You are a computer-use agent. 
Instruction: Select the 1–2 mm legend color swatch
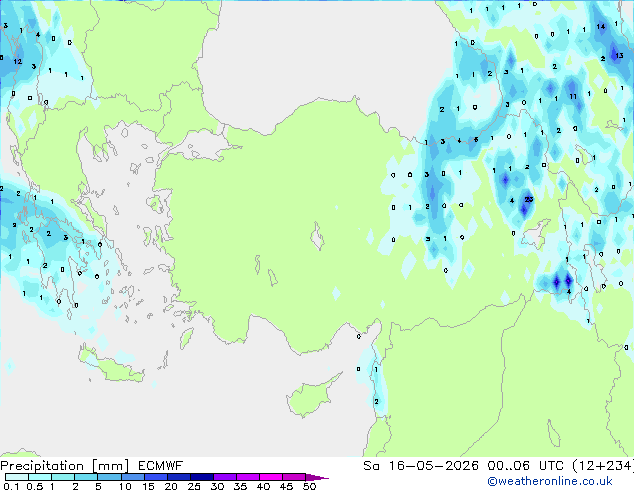63,477
